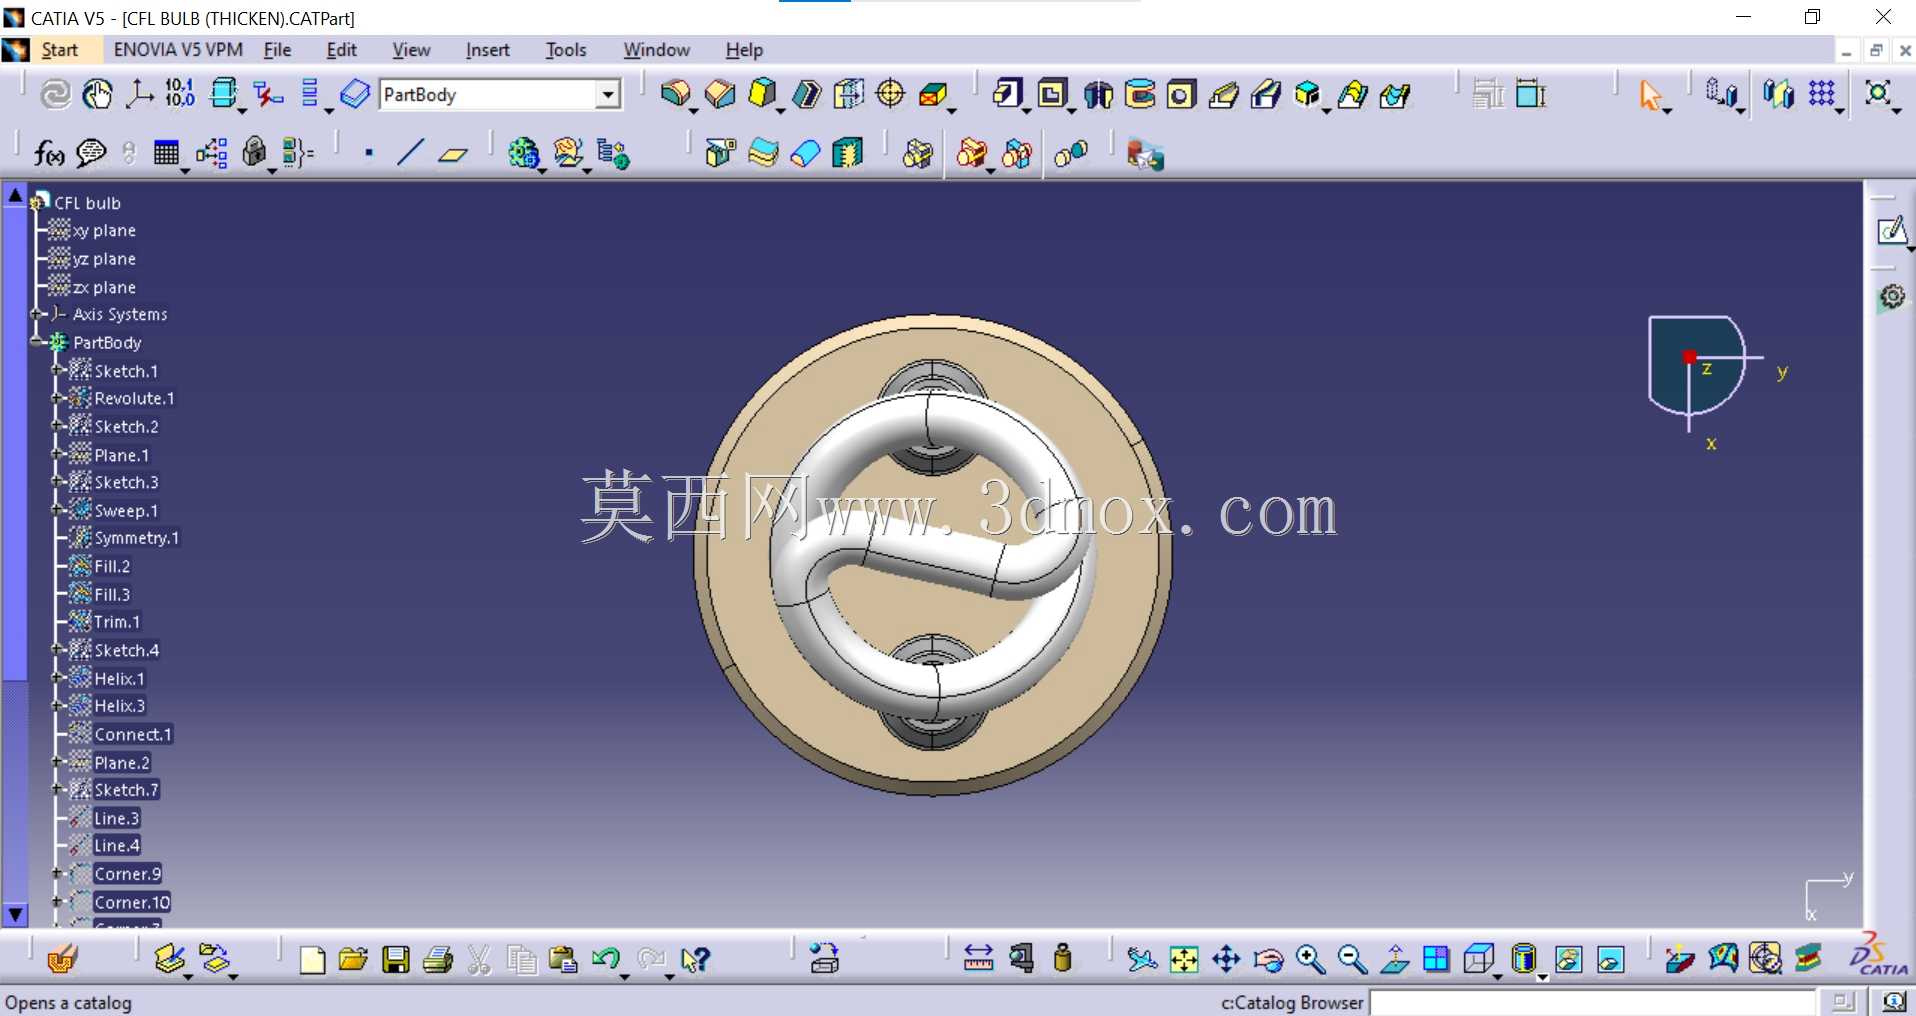
Task: Click the Plane tool icon
Action: click(x=453, y=153)
